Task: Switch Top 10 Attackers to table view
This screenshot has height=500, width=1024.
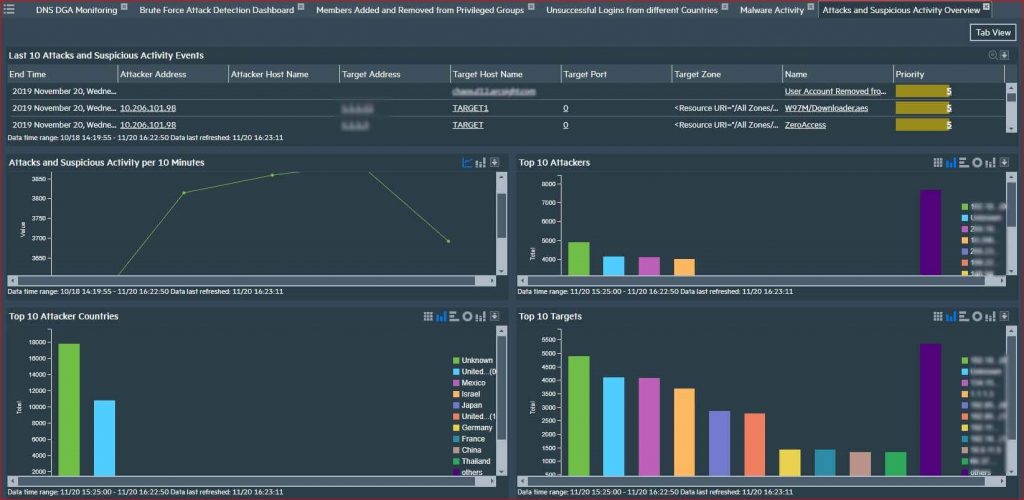Action: pos(937,162)
